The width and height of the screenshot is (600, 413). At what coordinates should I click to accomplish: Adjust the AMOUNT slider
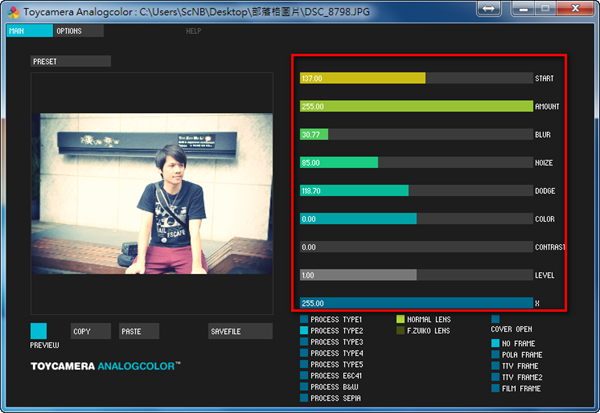[416, 106]
